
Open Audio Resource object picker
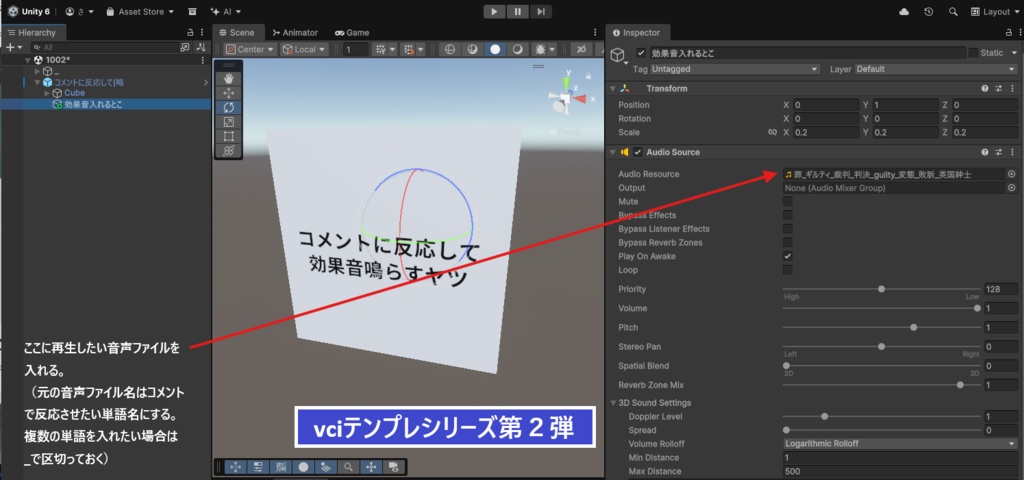1012,174
